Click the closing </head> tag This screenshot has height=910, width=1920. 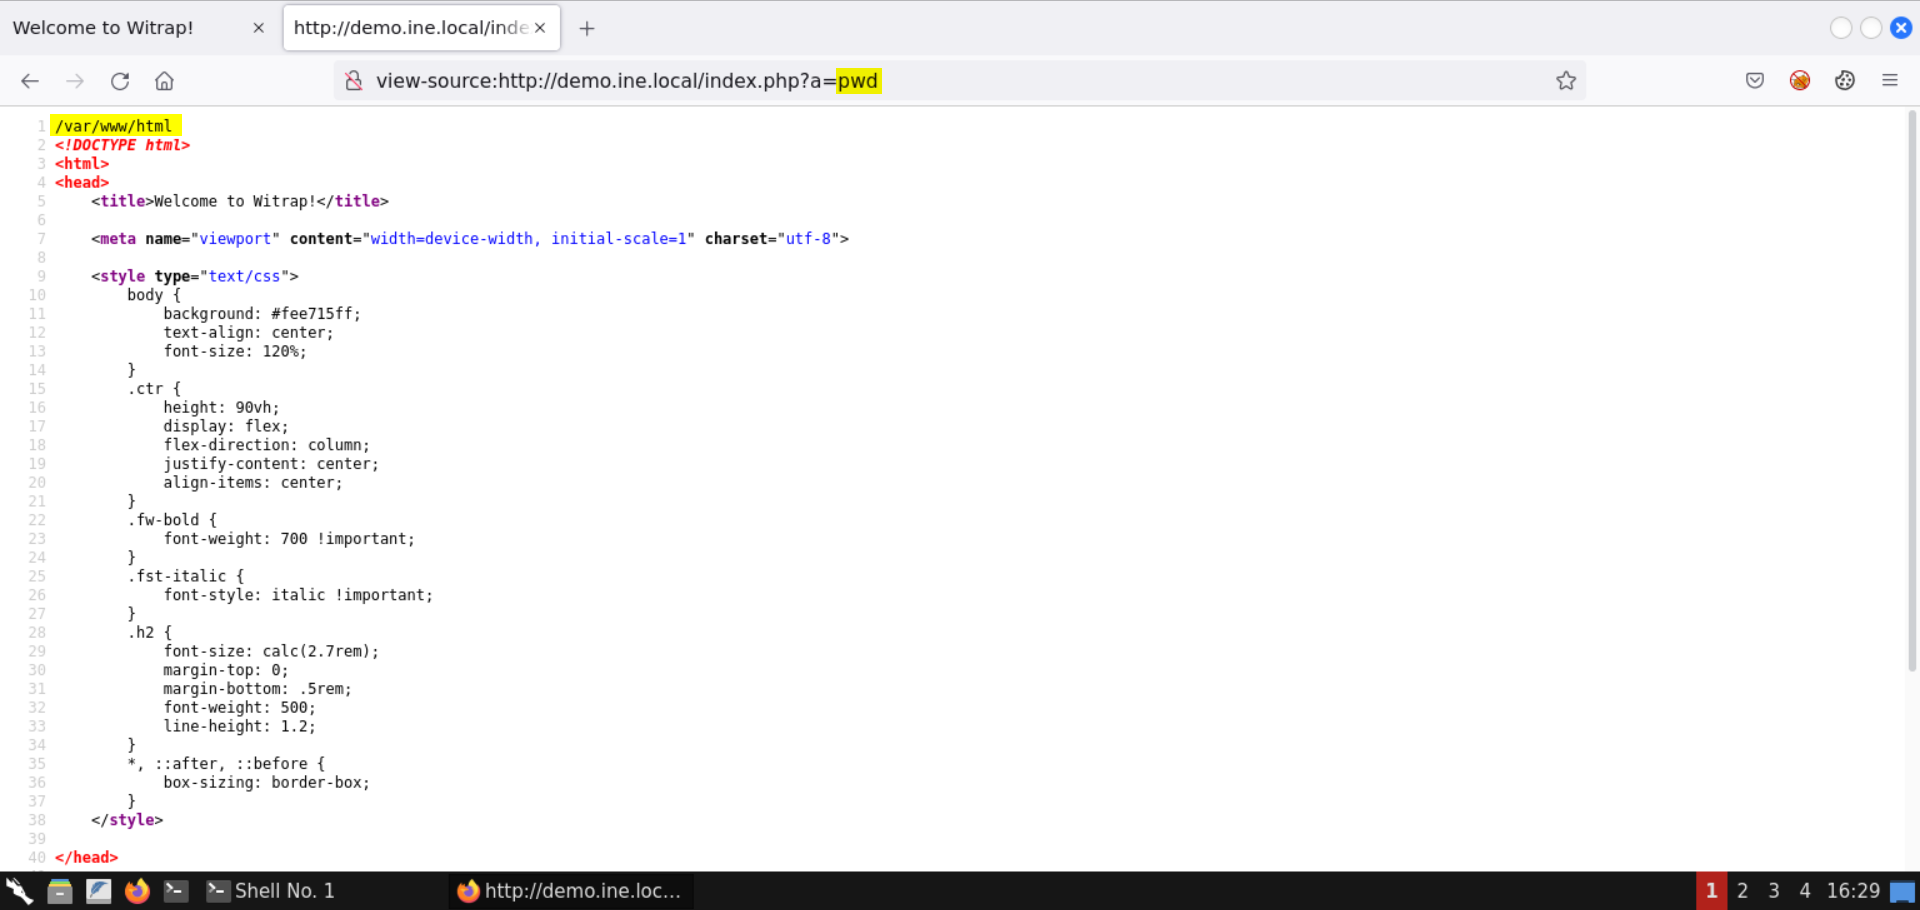point(86,858)
